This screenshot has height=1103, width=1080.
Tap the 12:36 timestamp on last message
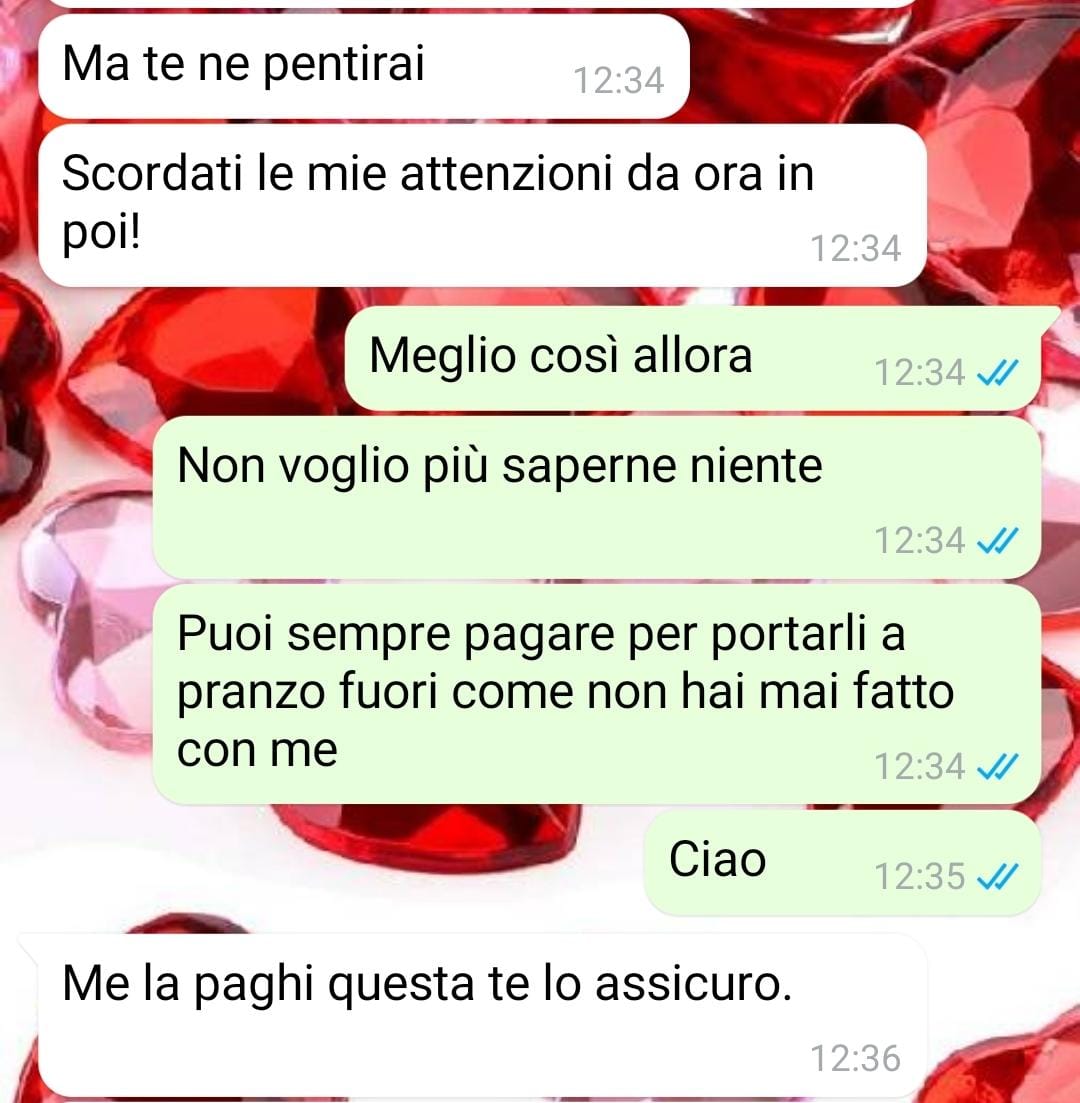click(x=856, y=1059)
